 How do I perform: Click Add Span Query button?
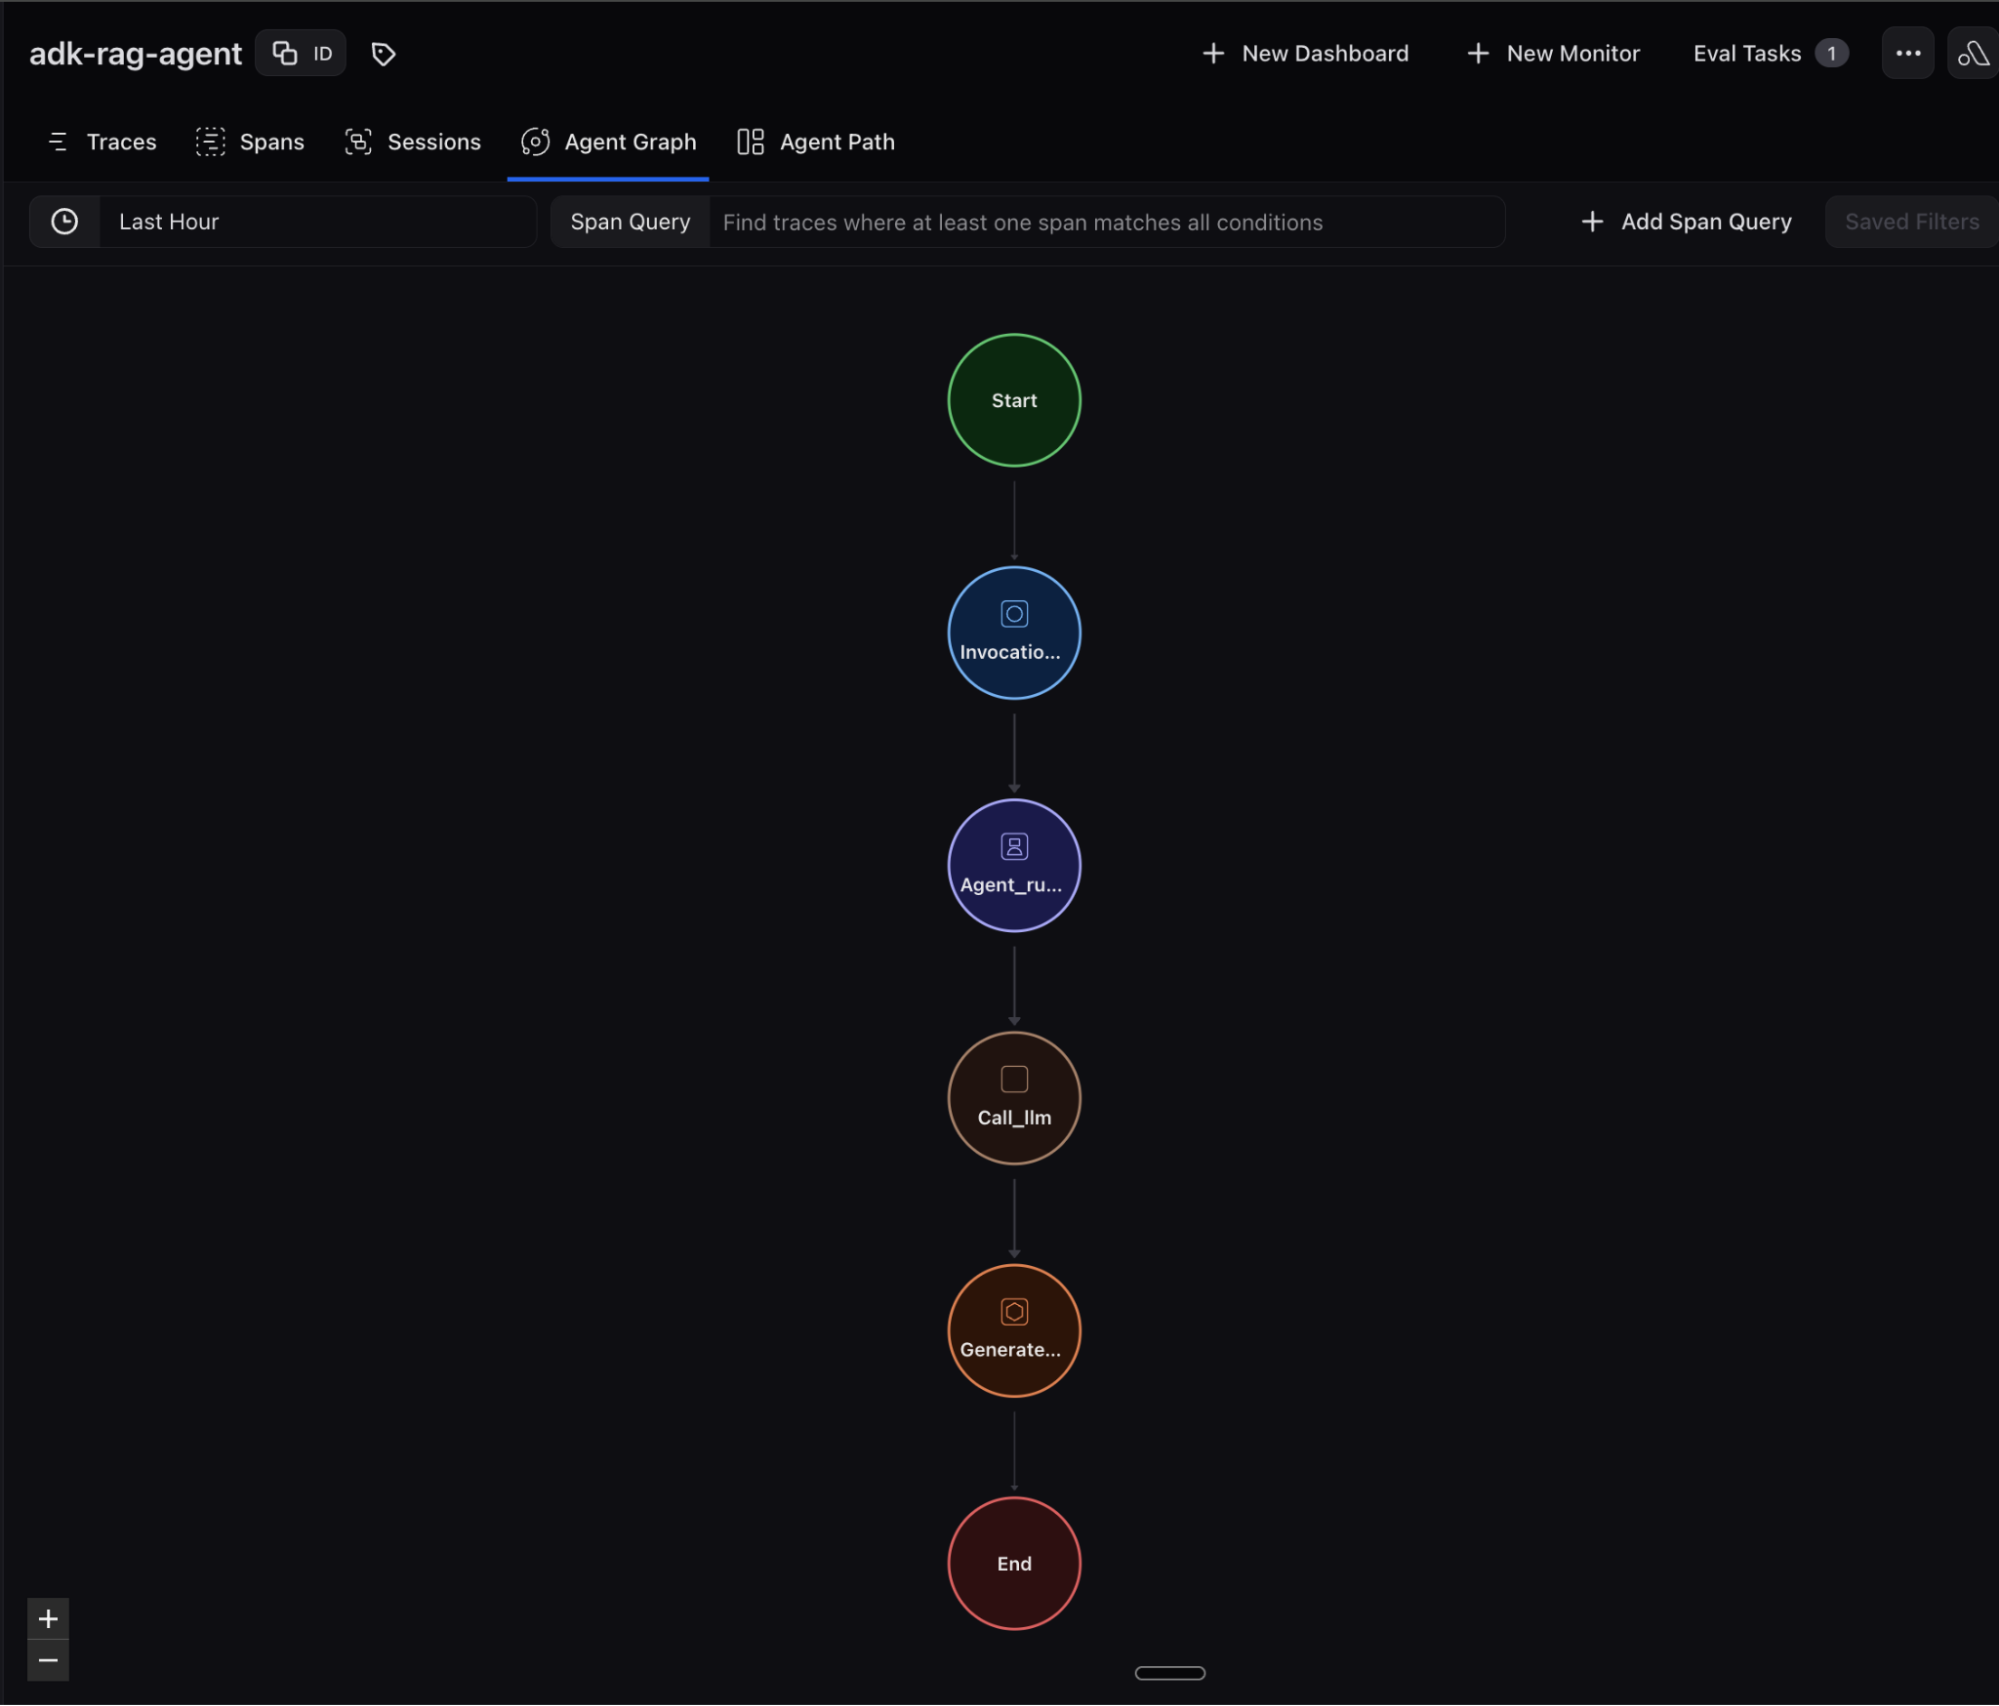tap(1686, 222)
